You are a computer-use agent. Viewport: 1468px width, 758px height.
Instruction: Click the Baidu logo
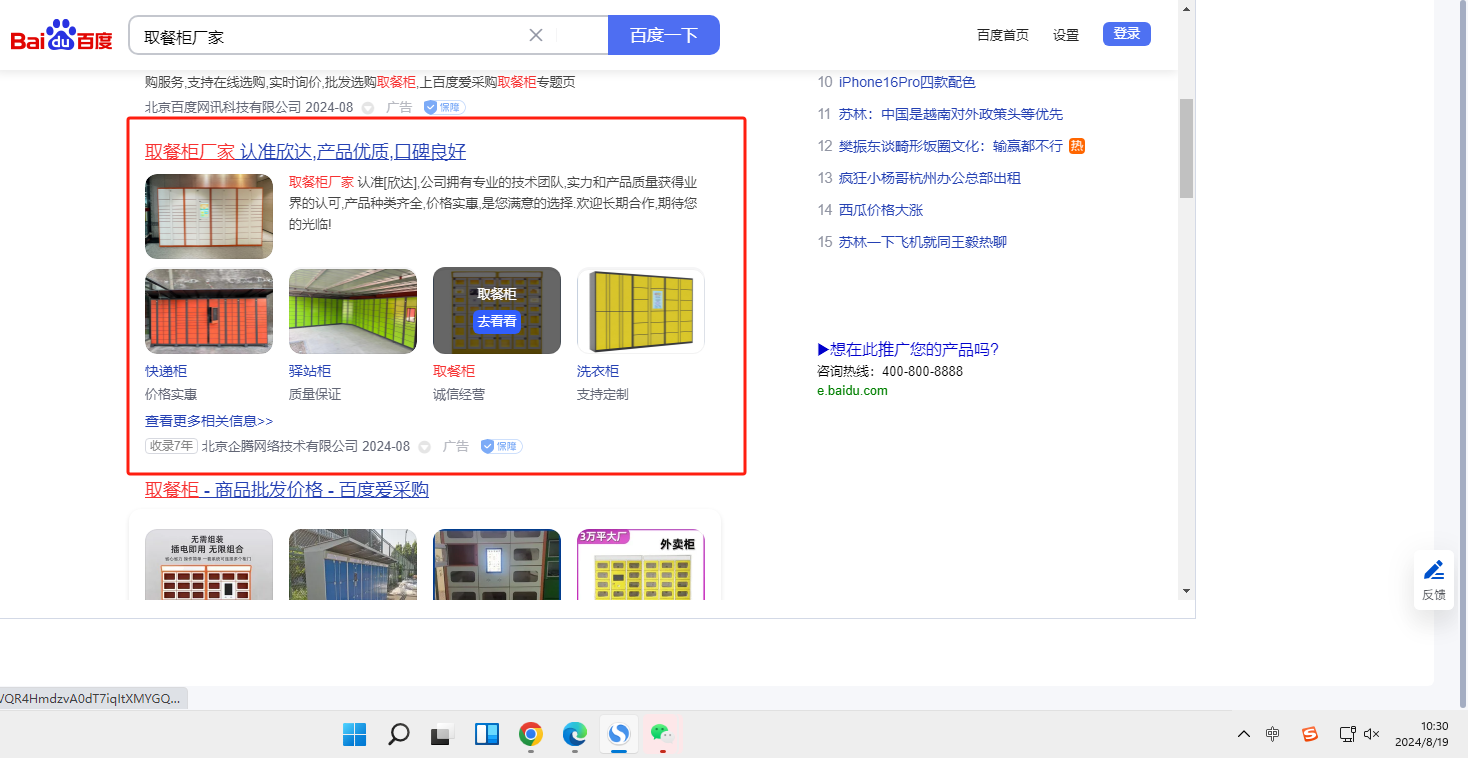point(62,37)
